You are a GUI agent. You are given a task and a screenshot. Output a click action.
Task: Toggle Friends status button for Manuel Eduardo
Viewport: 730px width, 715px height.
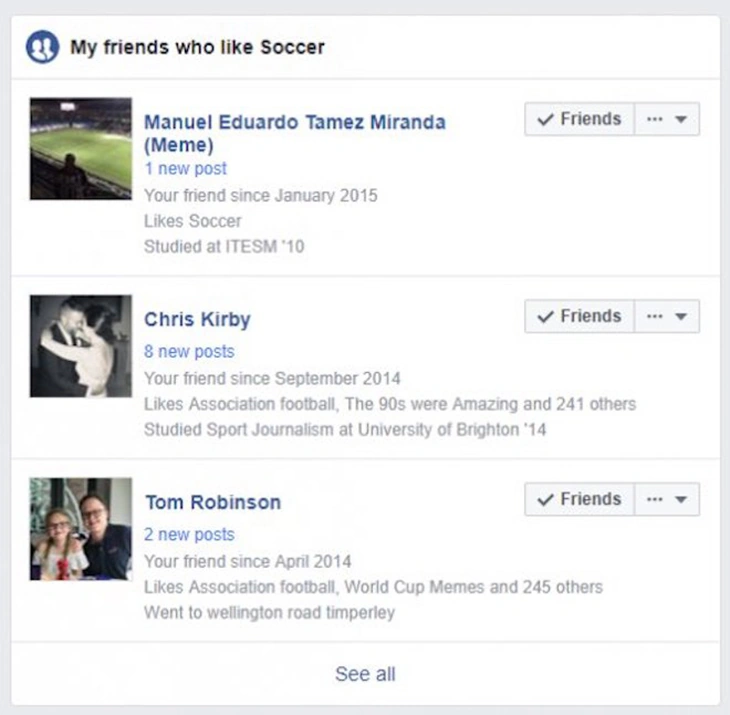pos(580,119)
